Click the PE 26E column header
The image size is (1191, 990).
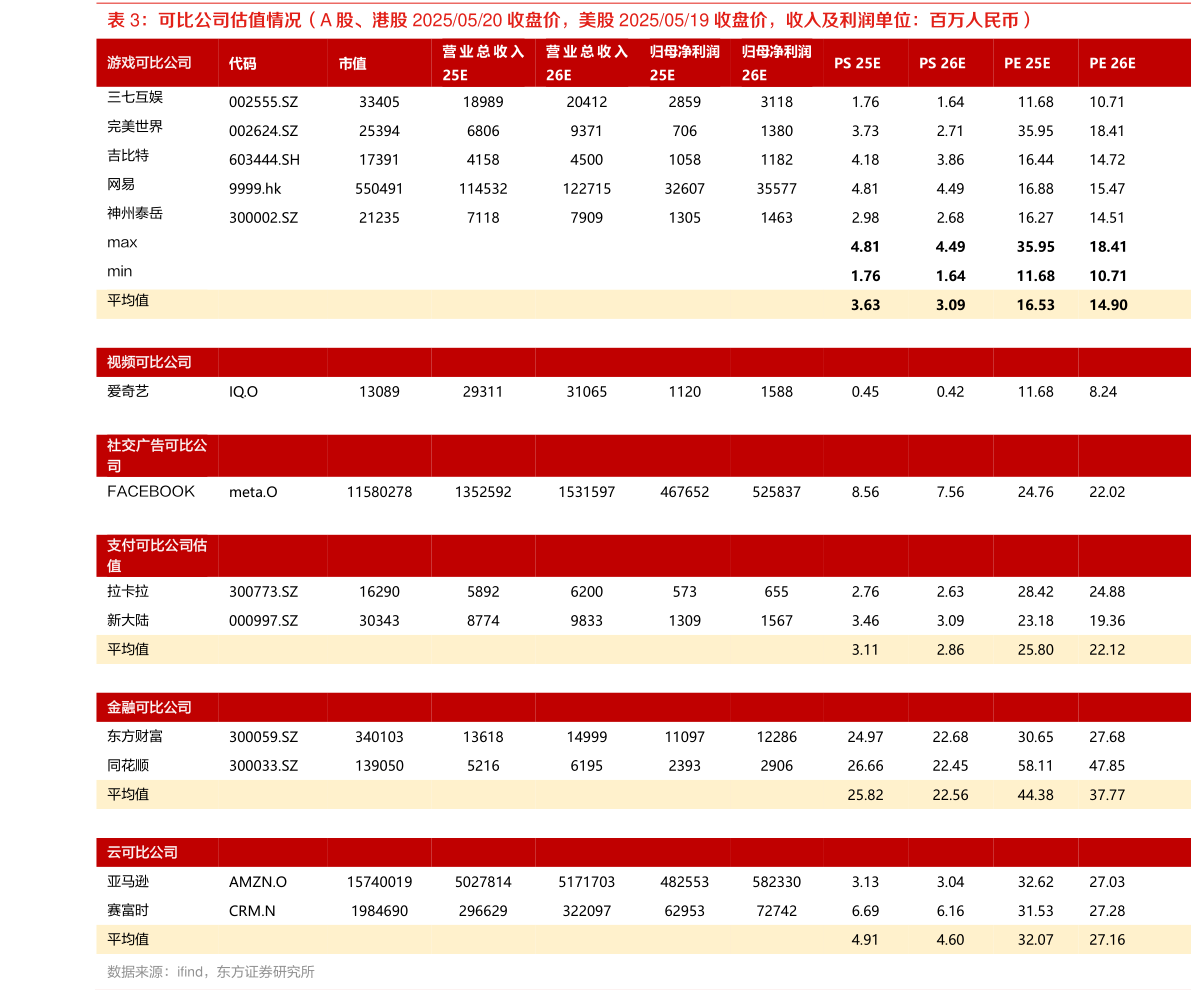pyautogui.click(x=1112, y=64)
